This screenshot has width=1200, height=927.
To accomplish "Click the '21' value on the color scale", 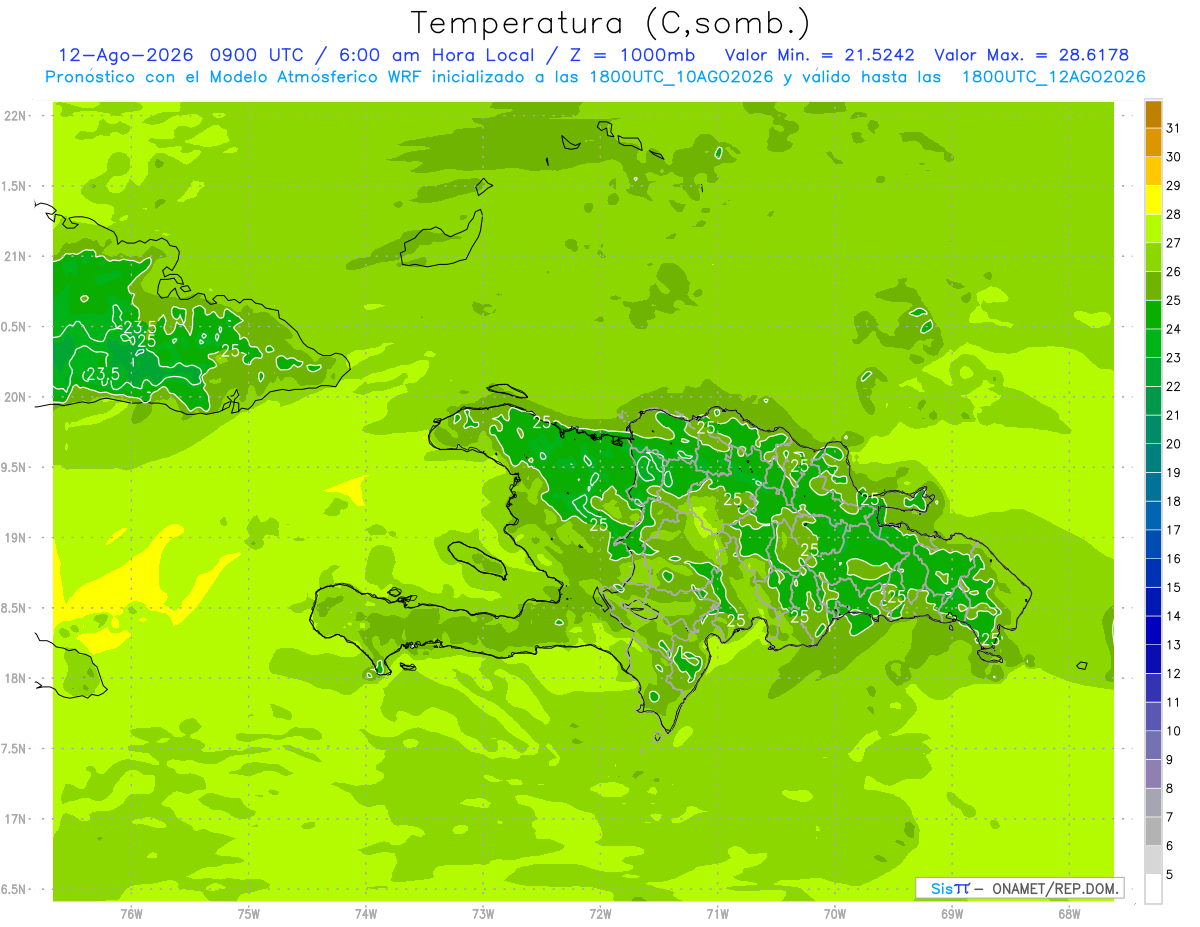I will 1174,415.
